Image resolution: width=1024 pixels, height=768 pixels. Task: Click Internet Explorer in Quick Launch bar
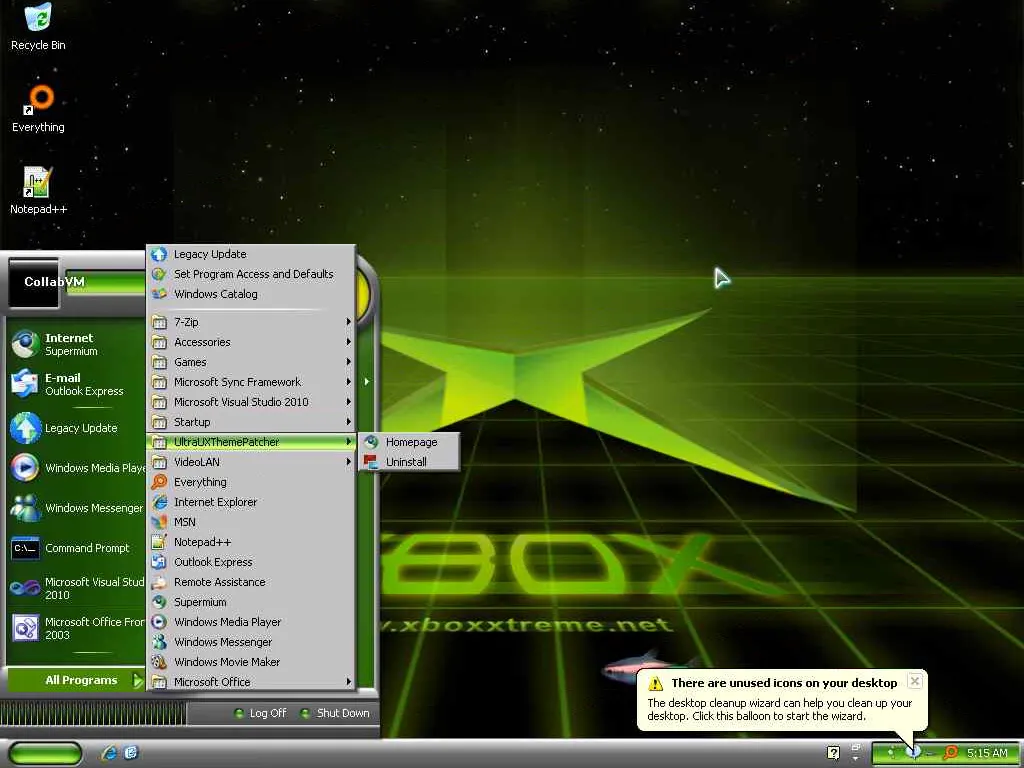[x=109, y=753]
